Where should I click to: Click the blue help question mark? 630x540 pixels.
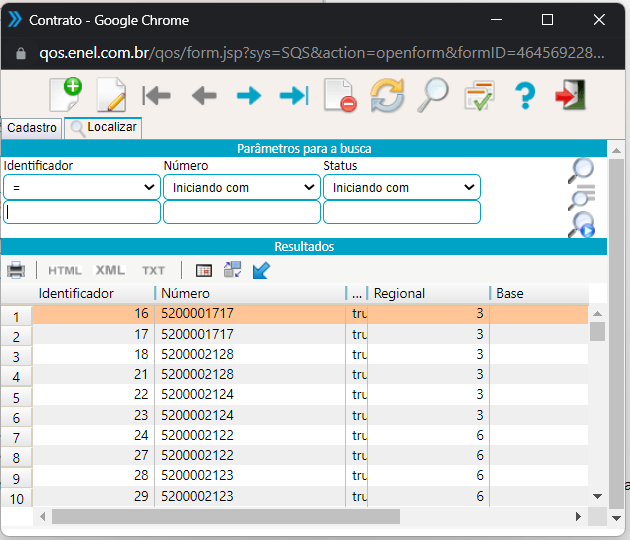[x=525, y=96]
